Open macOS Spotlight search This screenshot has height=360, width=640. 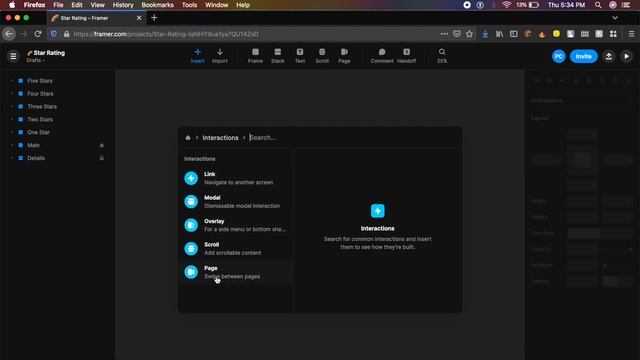(598, 5)
